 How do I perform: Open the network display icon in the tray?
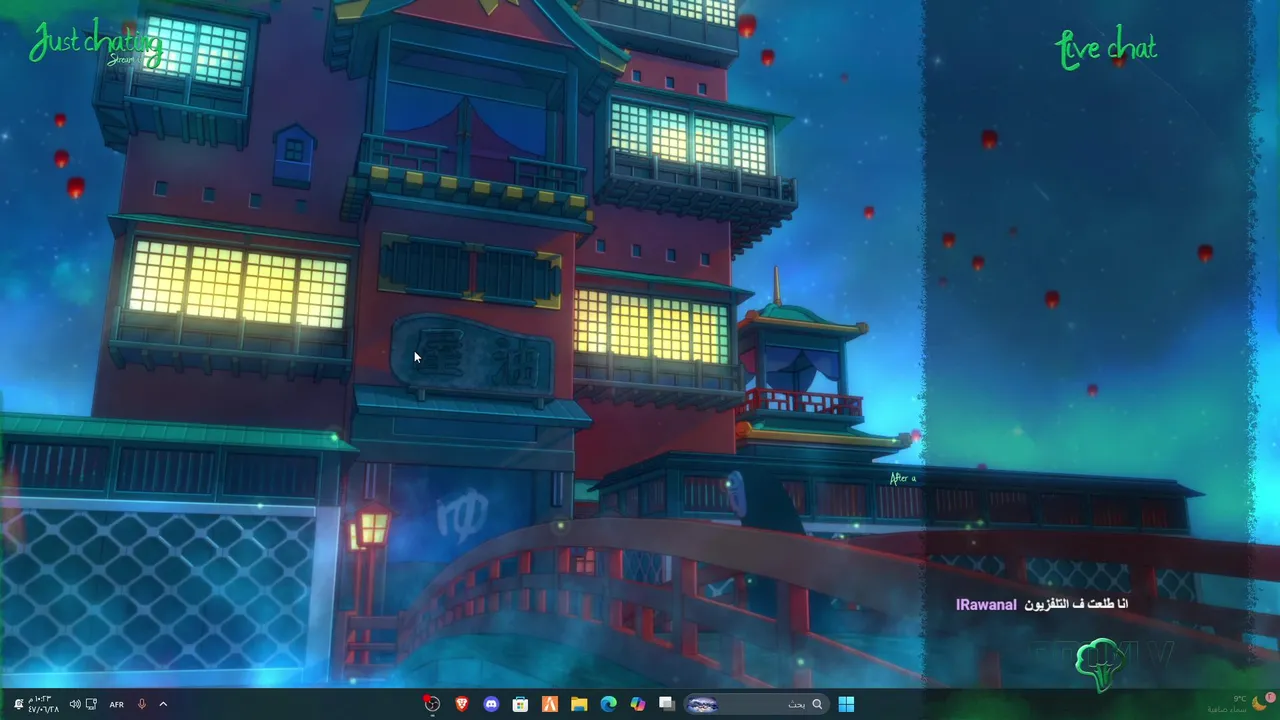[92, 704]
